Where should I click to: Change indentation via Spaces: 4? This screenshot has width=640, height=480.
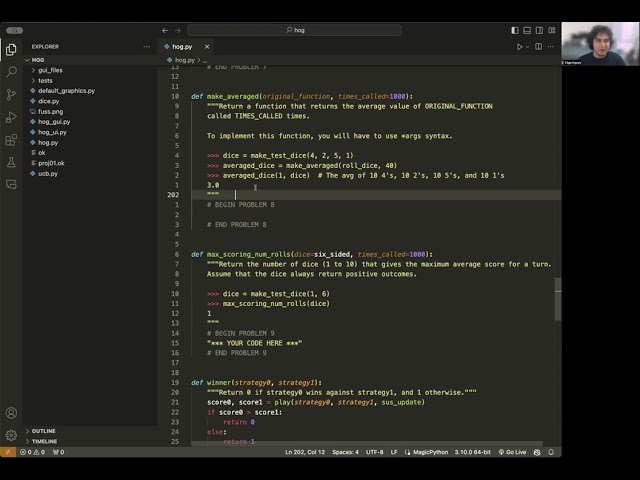coord(345,452)
